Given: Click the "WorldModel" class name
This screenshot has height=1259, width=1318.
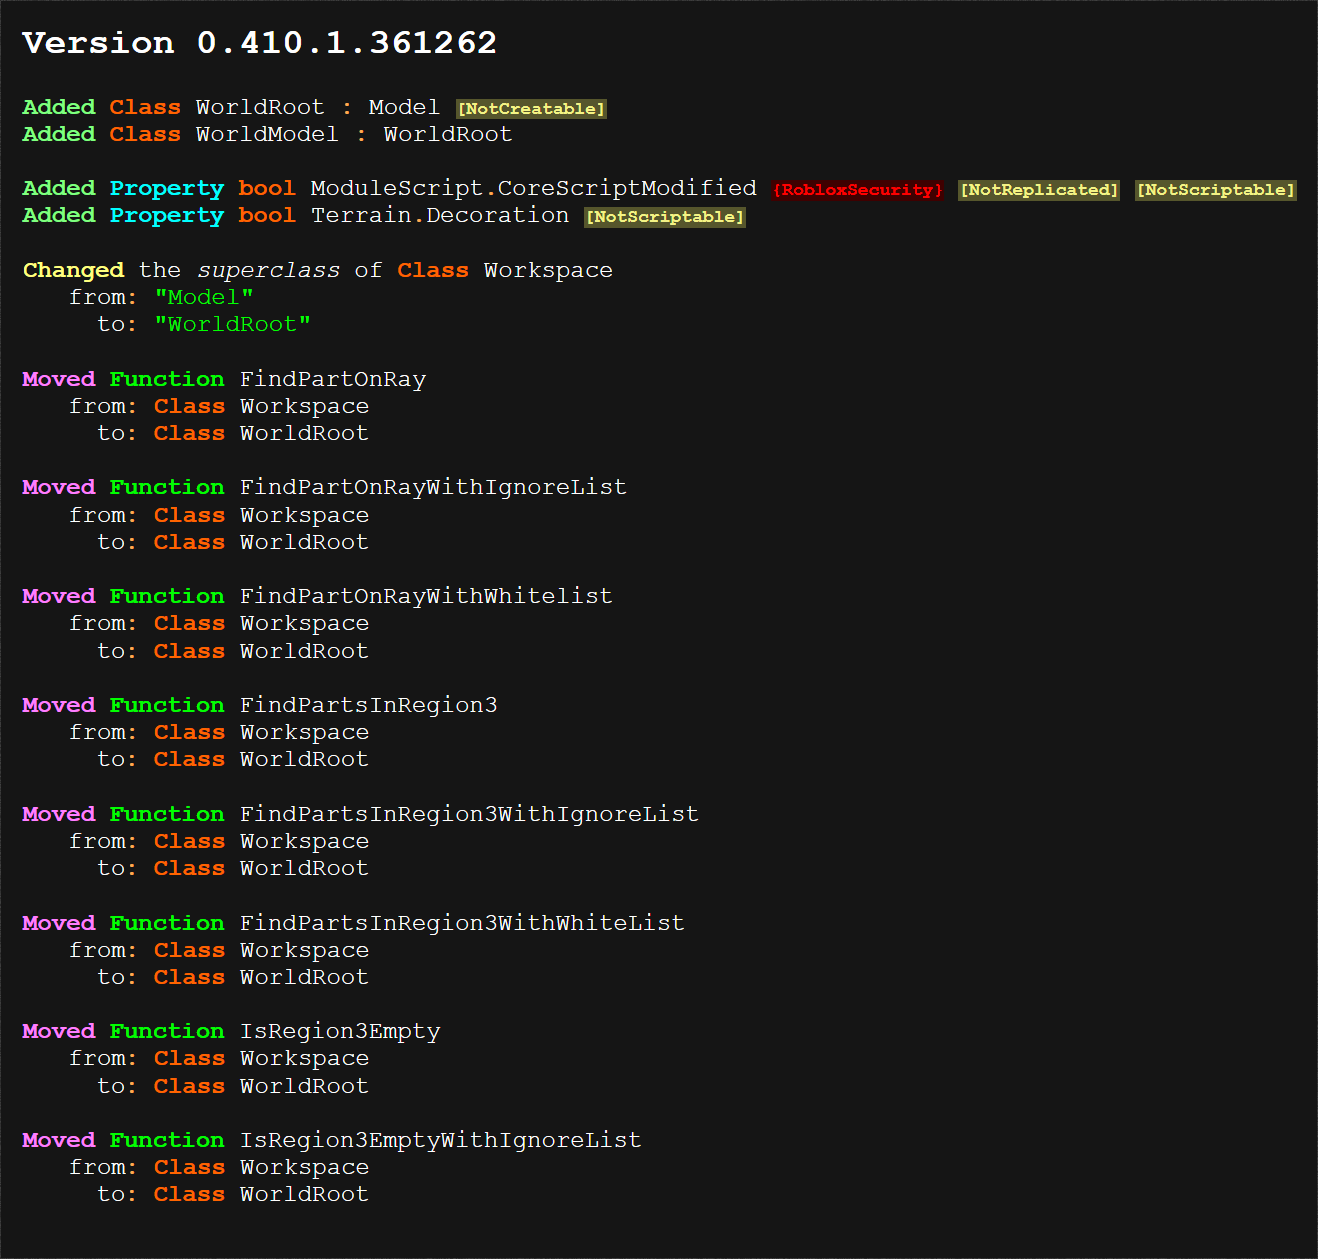Looking at the screenshot, I should [x=267, y=135].
